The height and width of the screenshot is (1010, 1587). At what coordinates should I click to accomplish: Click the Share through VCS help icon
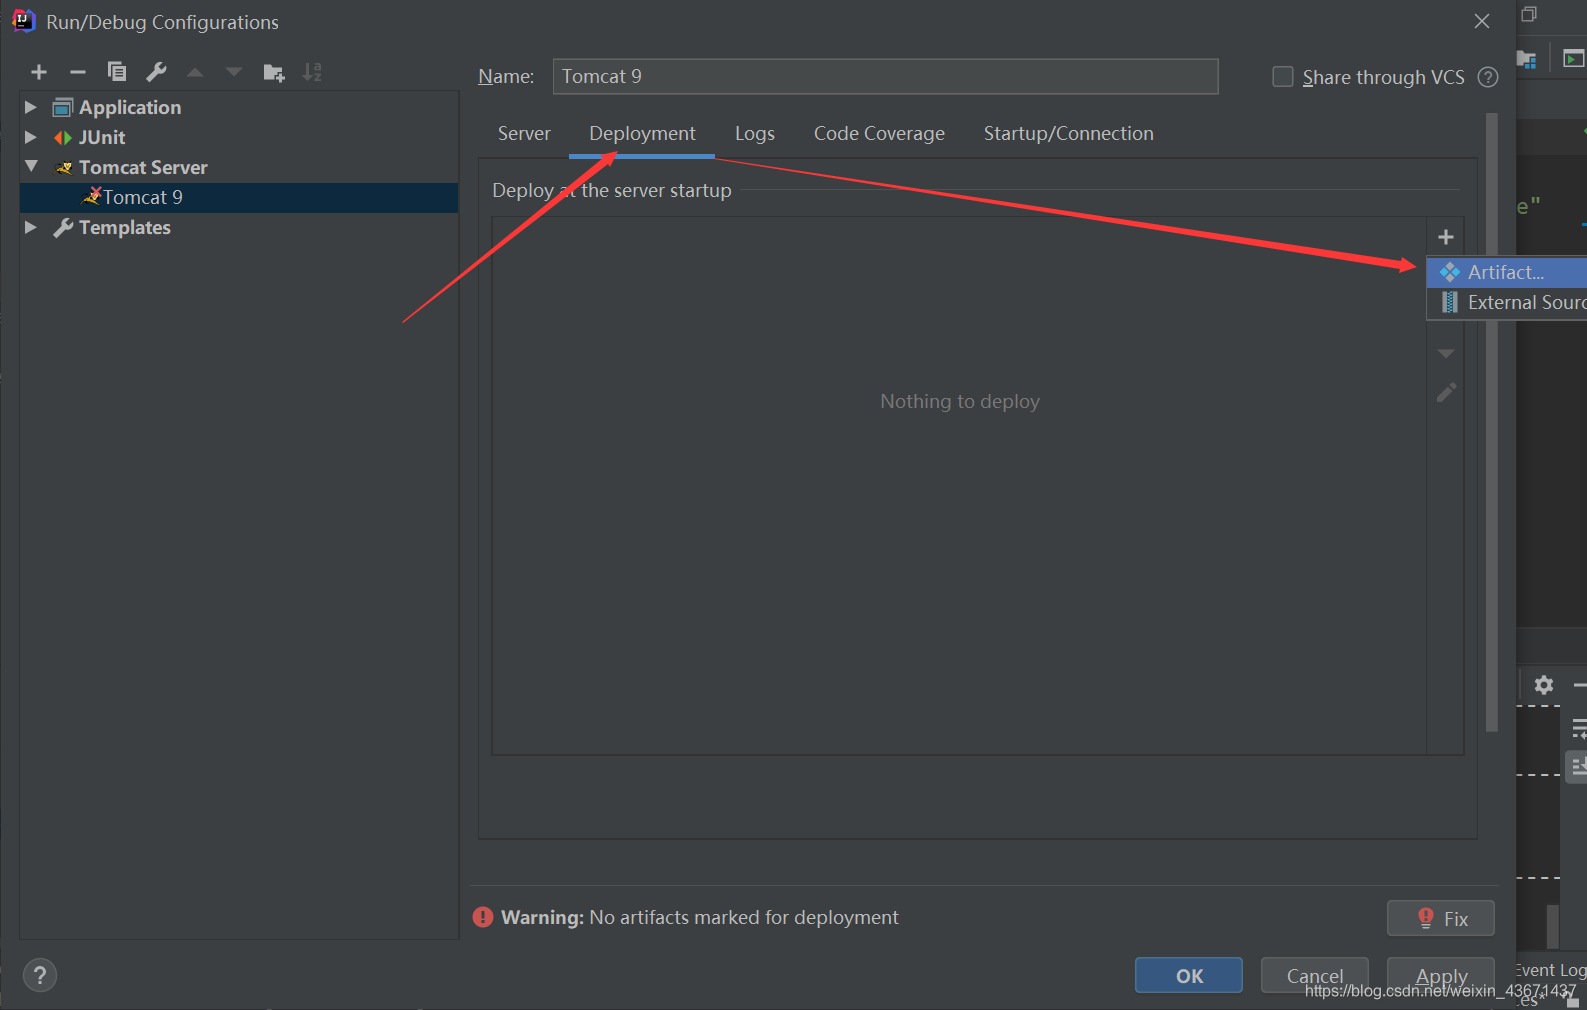click(x=1488, y=77)
